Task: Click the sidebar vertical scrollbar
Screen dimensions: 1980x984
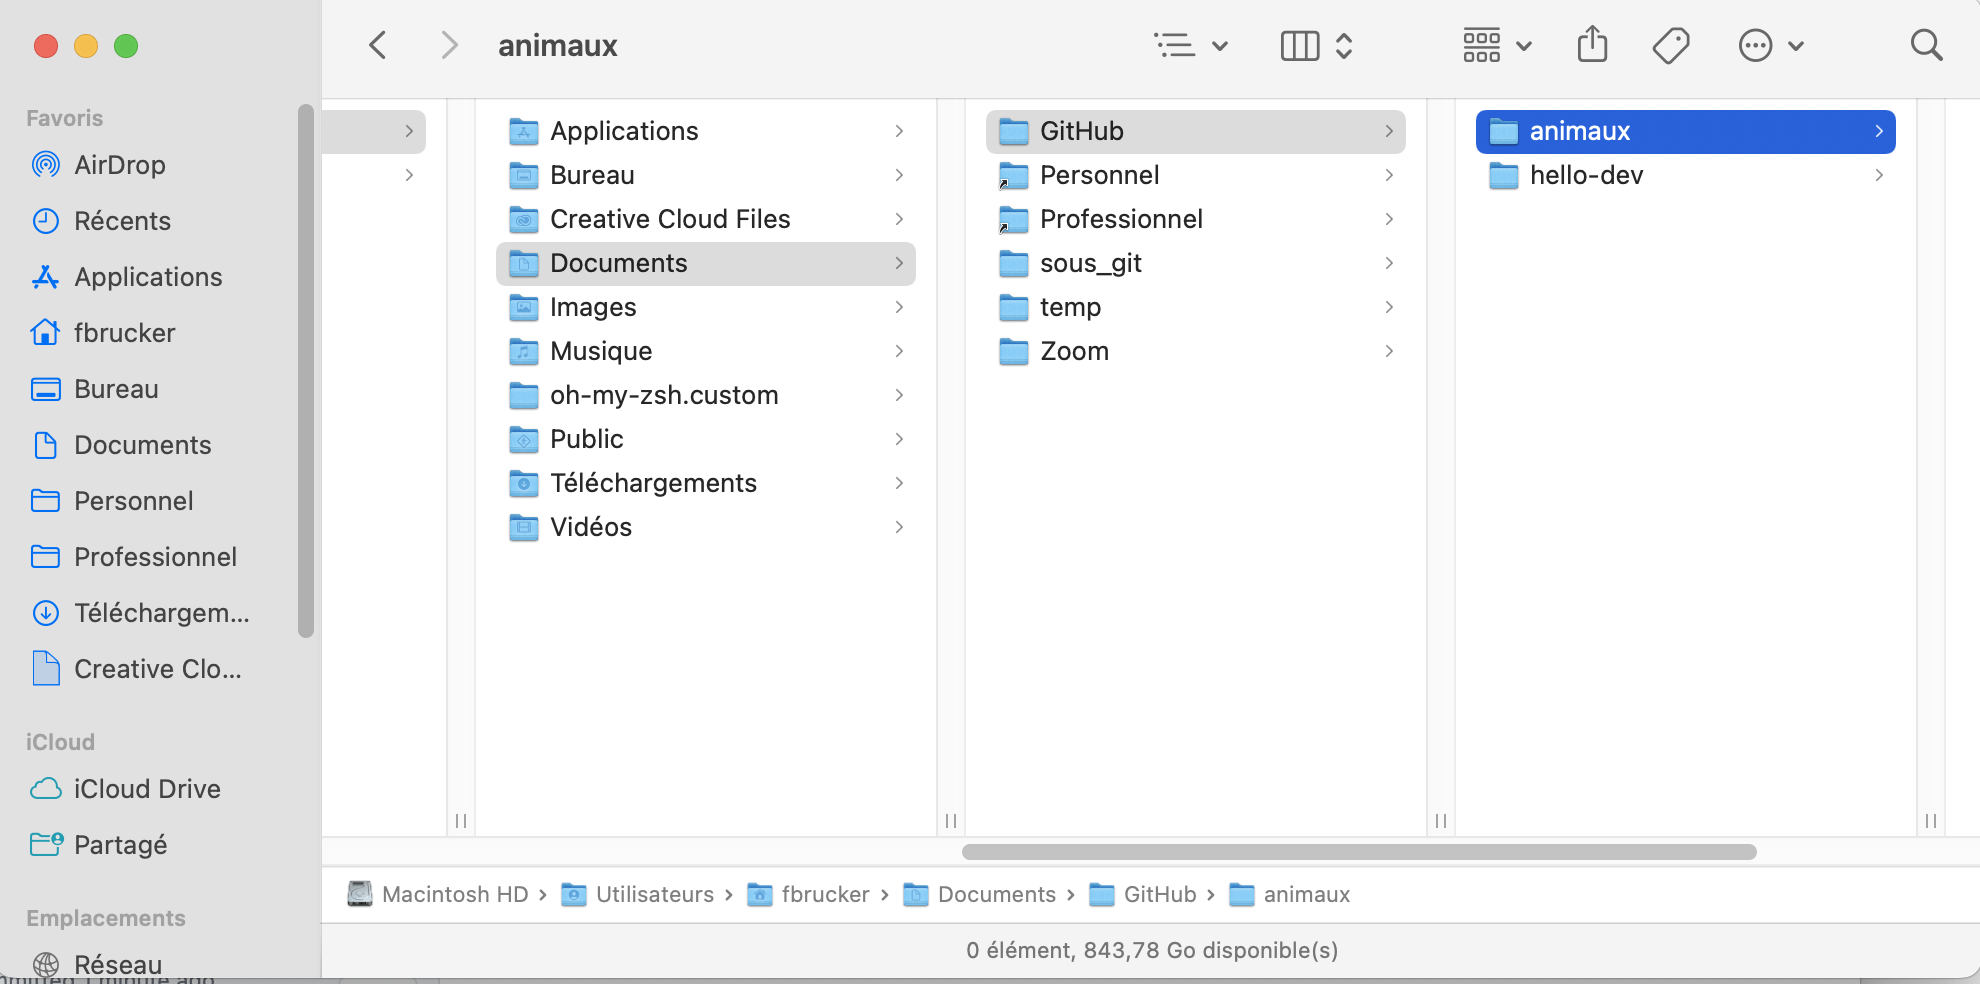Action: point(306,370)
